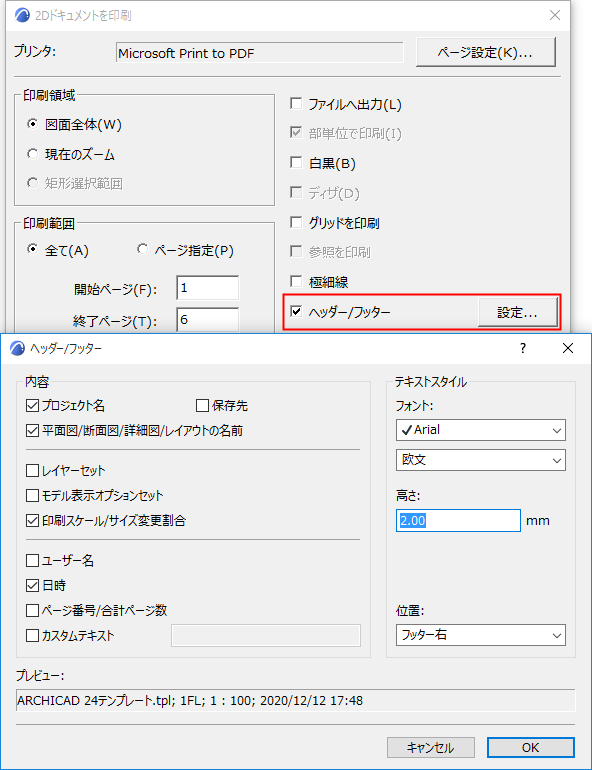This screenshot has width=592, height=770.
Task: Click the ページ設定(K)... button
Action: click(485, 52)
